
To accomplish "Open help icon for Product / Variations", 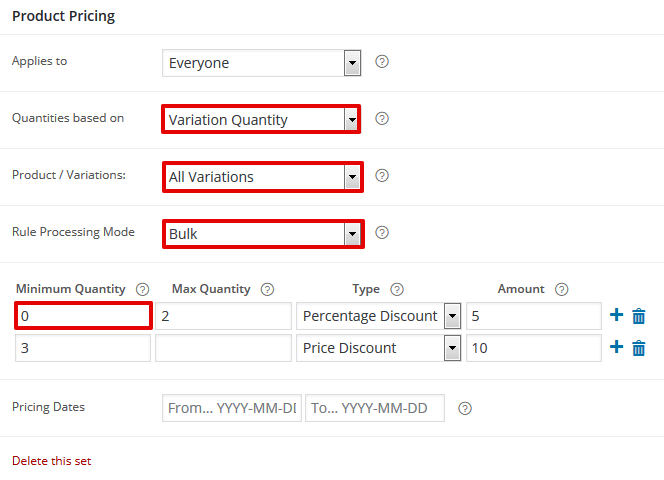I will pos(382,175).
